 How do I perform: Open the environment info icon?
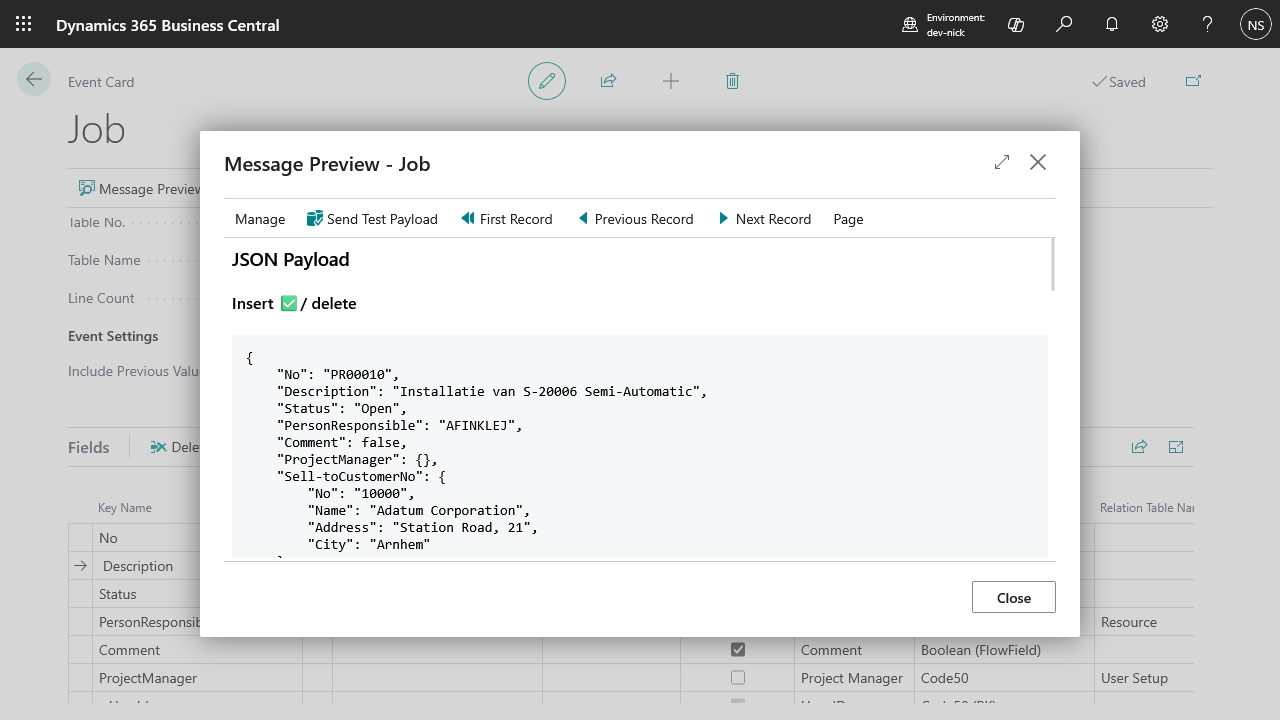pos(910,25)
